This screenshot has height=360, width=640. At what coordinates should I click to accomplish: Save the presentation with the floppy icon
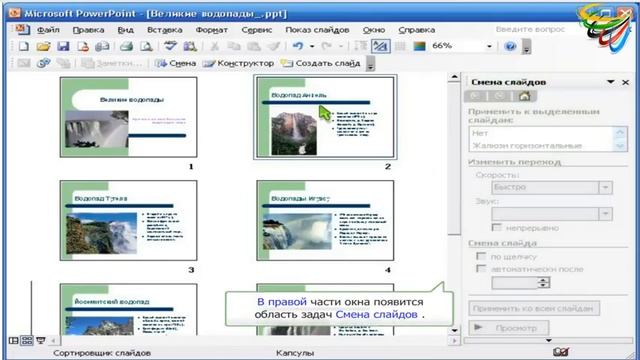tap(63, 46)
